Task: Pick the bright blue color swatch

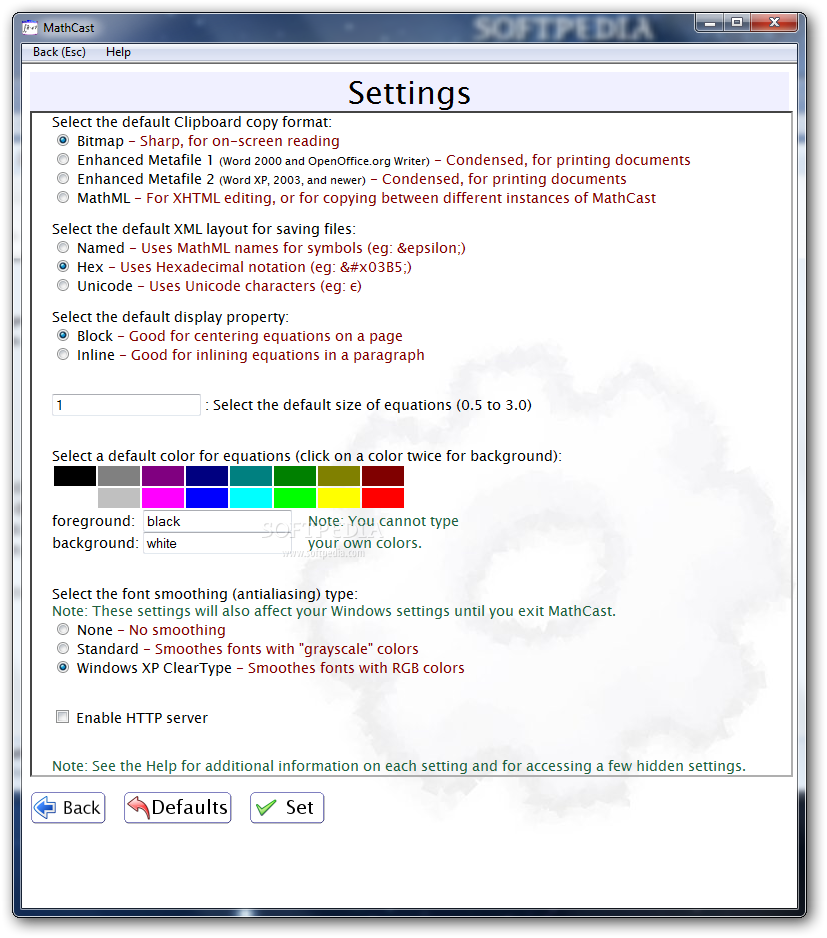Action: (206, 498)
